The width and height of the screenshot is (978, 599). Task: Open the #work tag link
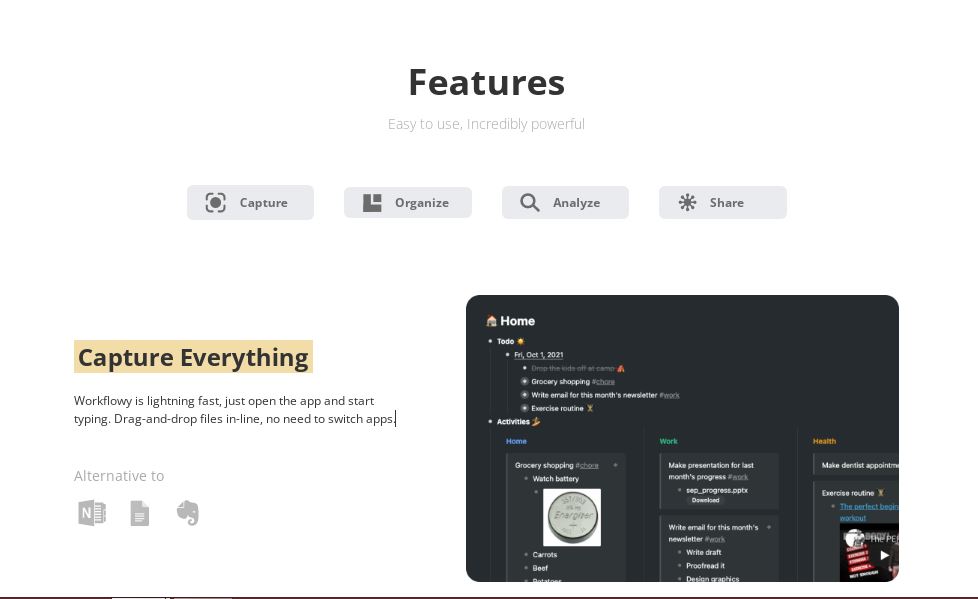668,395
